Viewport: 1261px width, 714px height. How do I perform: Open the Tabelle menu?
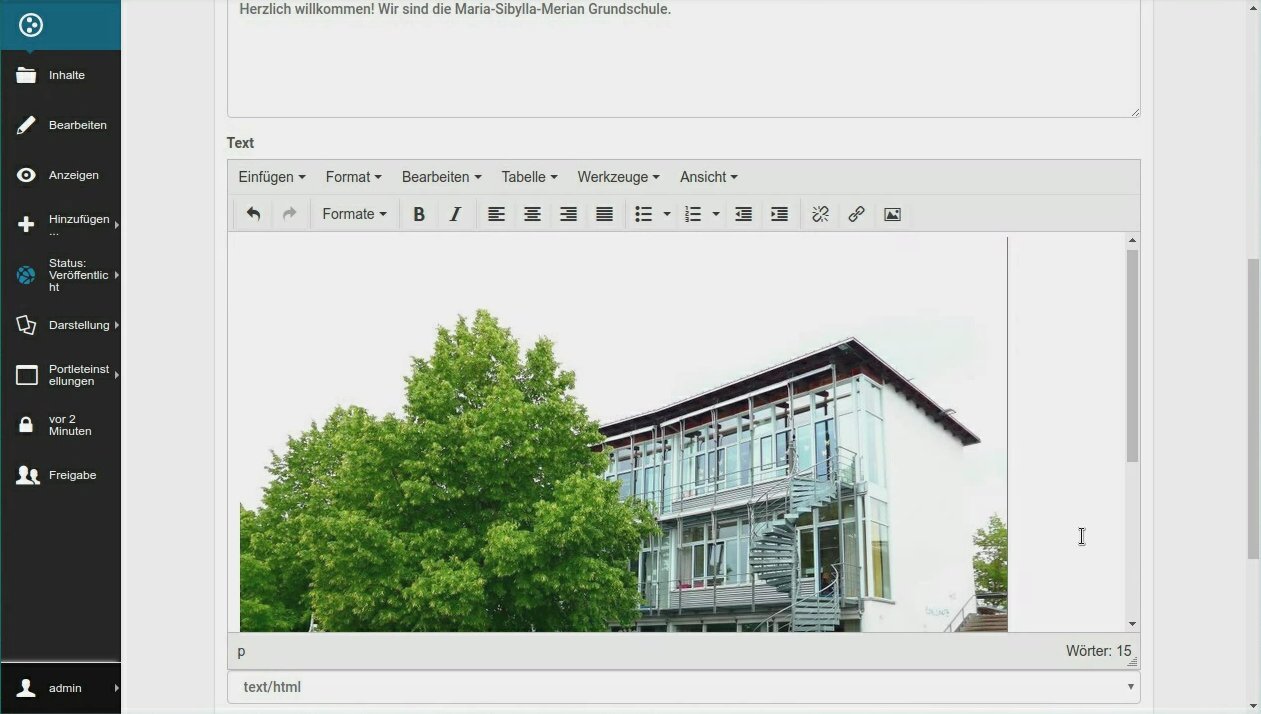(x=529, y=177)
